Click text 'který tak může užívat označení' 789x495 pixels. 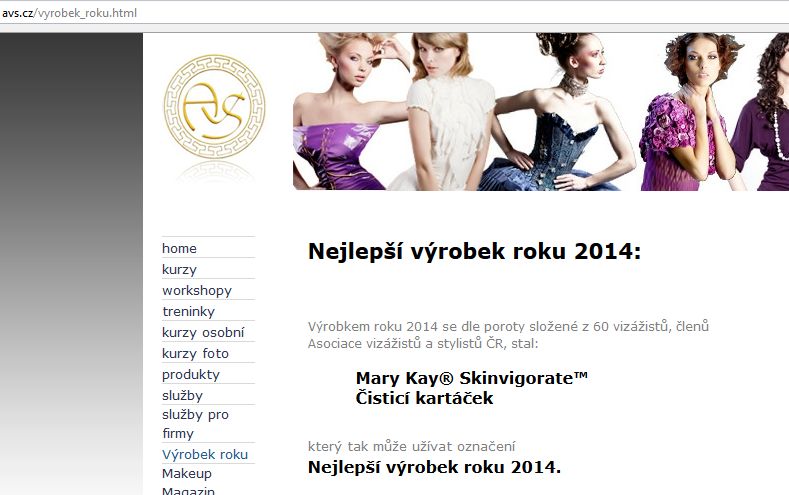[x=412, y=446]
